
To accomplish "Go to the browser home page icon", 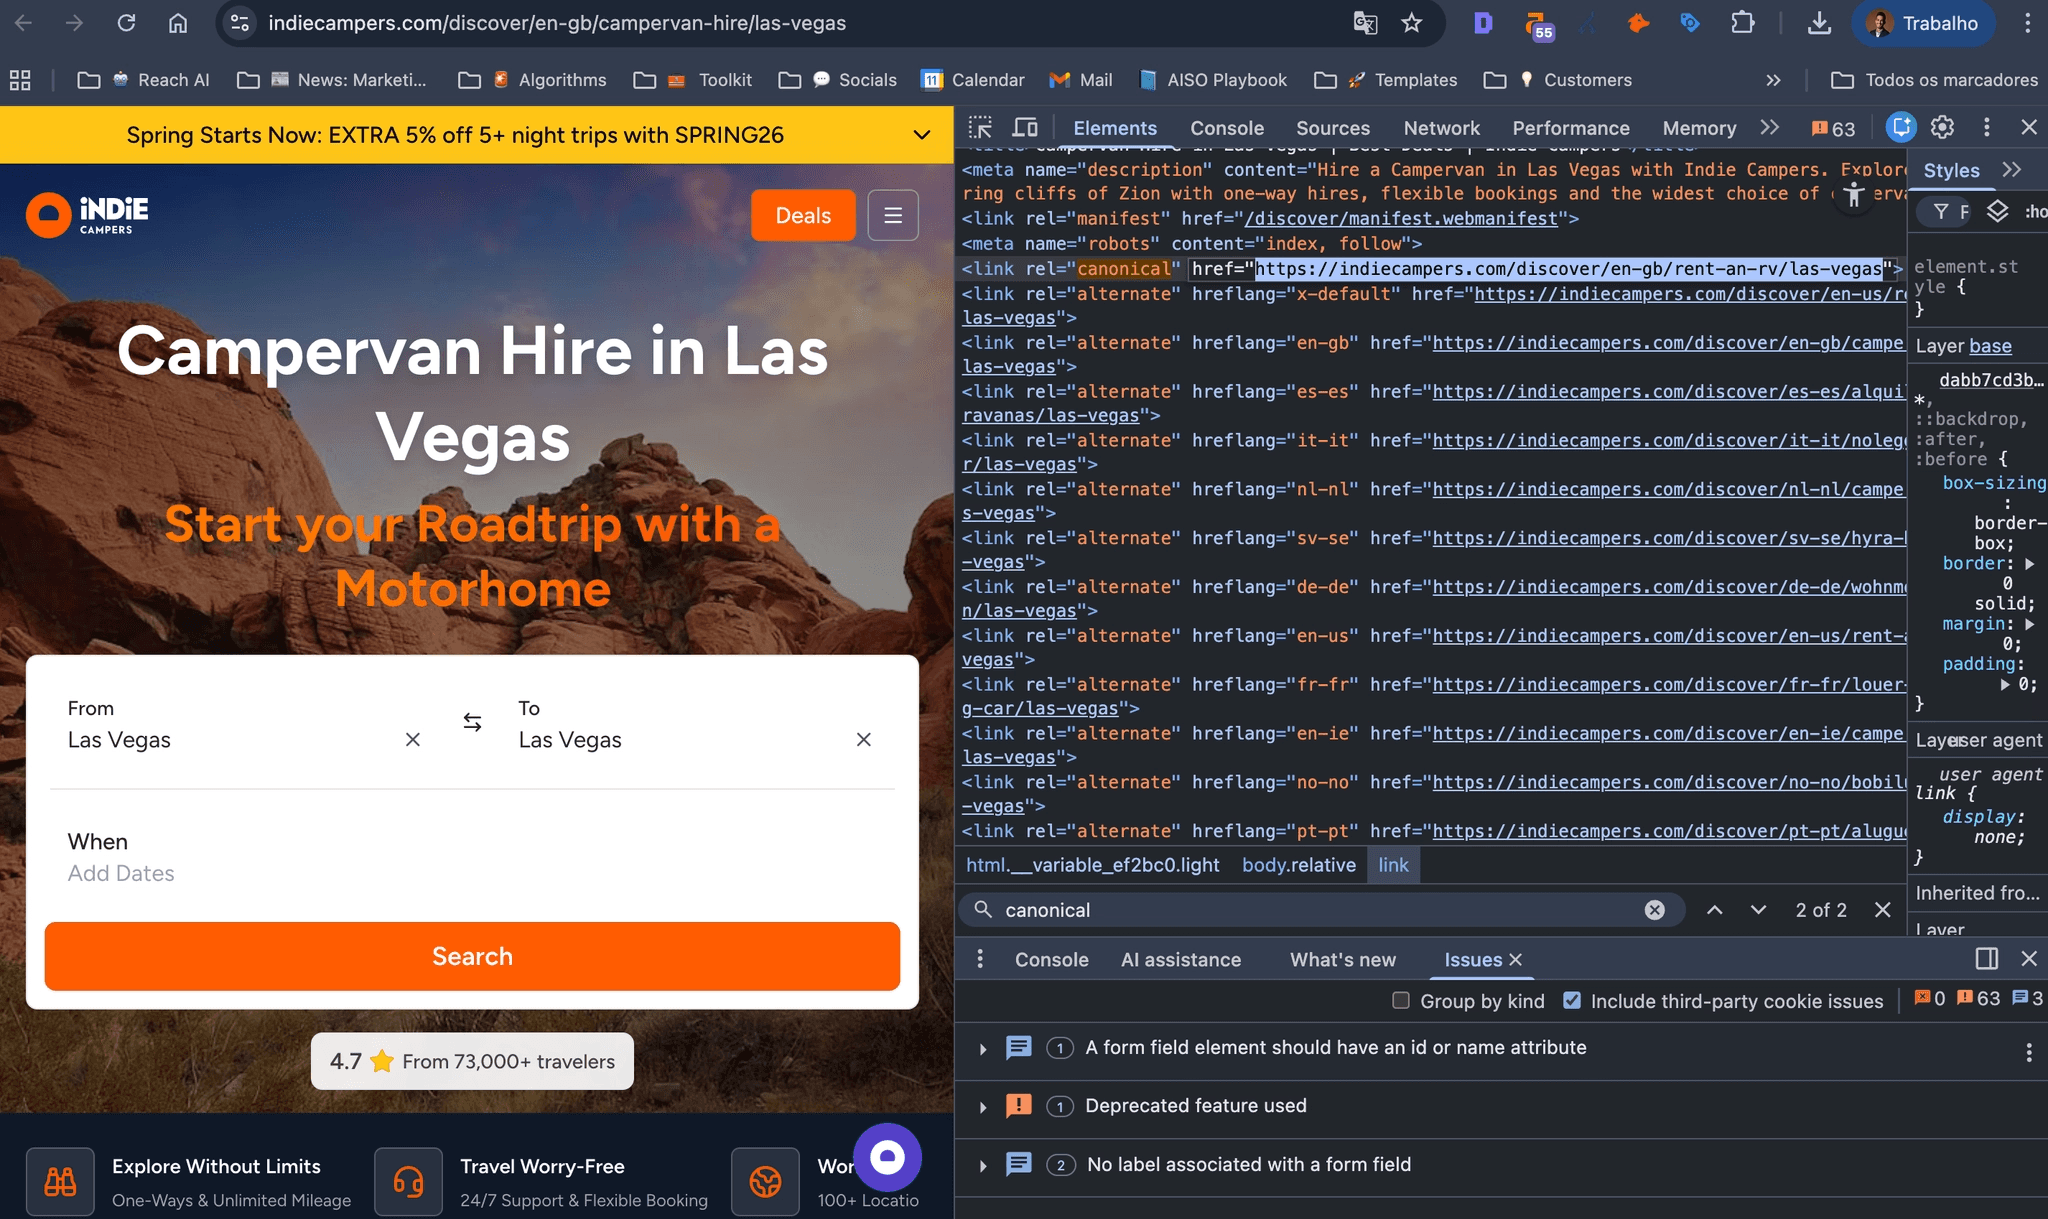I will tap(178, 23).
